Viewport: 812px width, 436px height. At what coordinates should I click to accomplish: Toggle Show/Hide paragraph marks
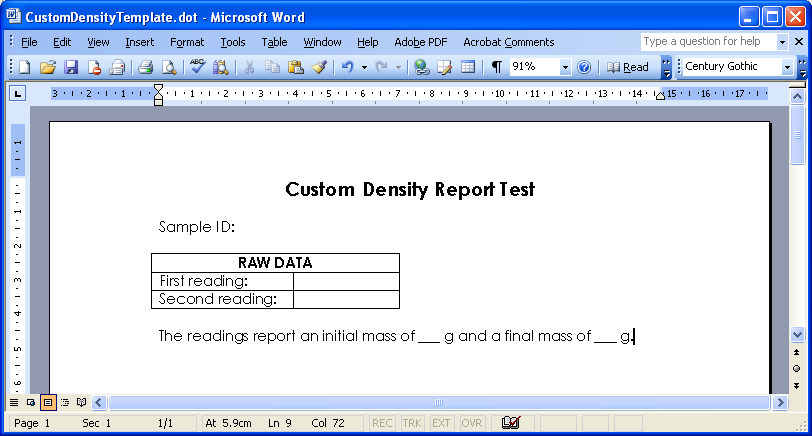496,67
